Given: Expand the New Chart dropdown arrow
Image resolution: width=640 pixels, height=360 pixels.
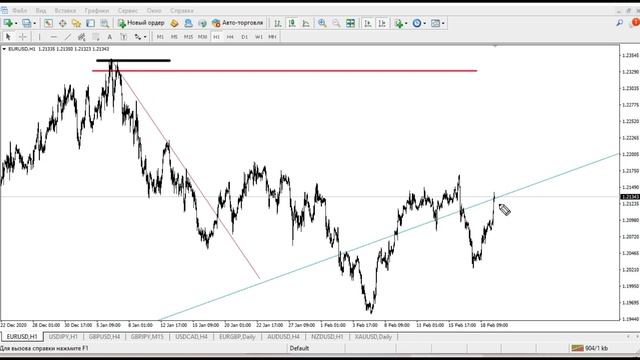Looking at the screenshot, I should click(16, 24).
